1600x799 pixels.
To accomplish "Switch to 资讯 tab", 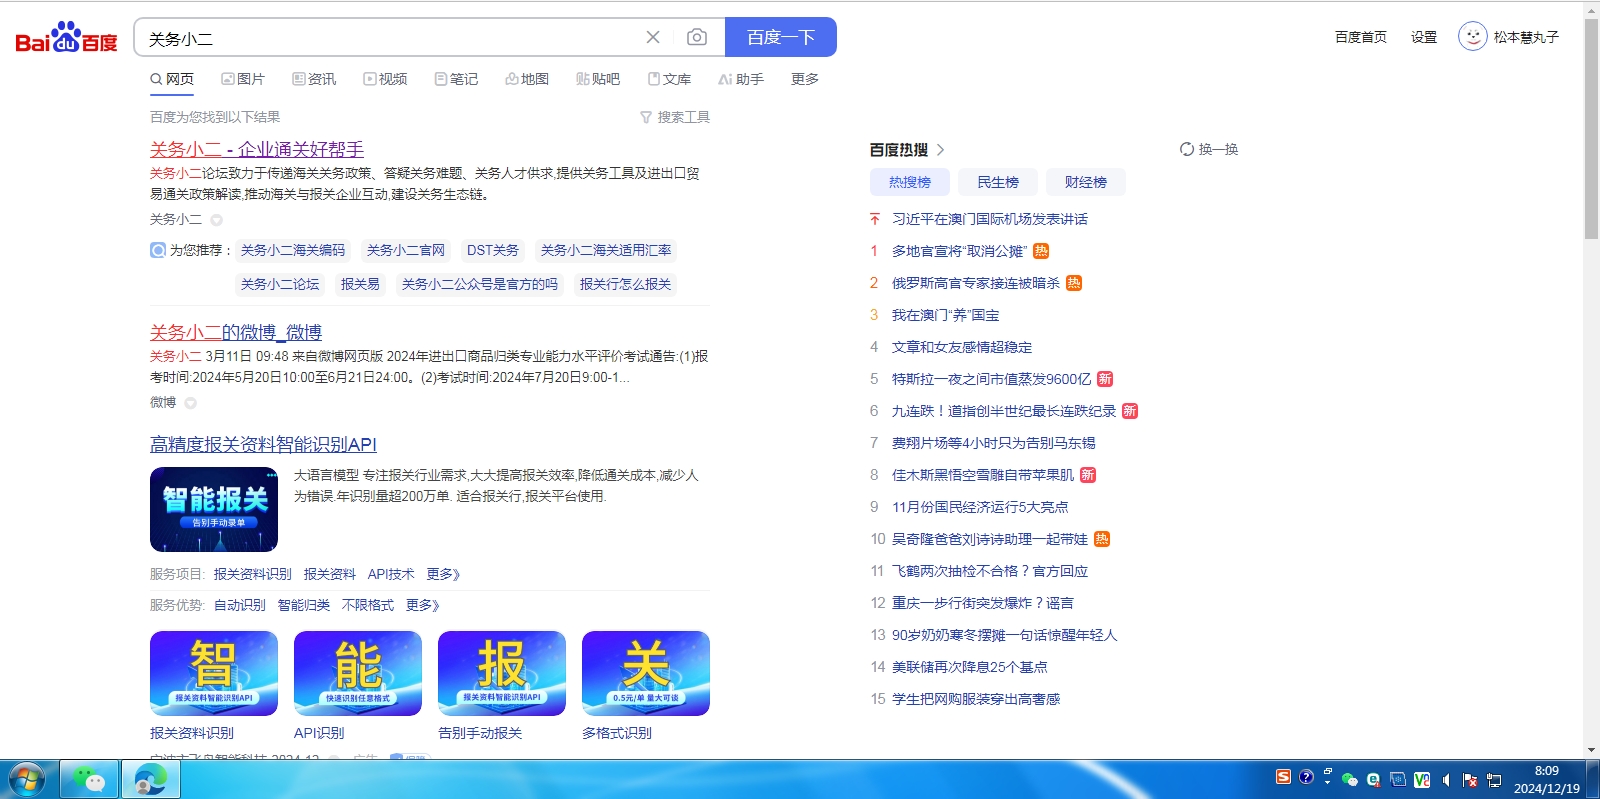I will tap(314, 79).
